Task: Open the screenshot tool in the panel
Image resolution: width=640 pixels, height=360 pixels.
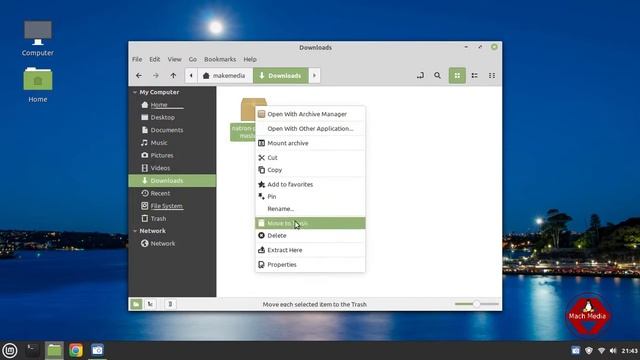Action: [98, 350]
